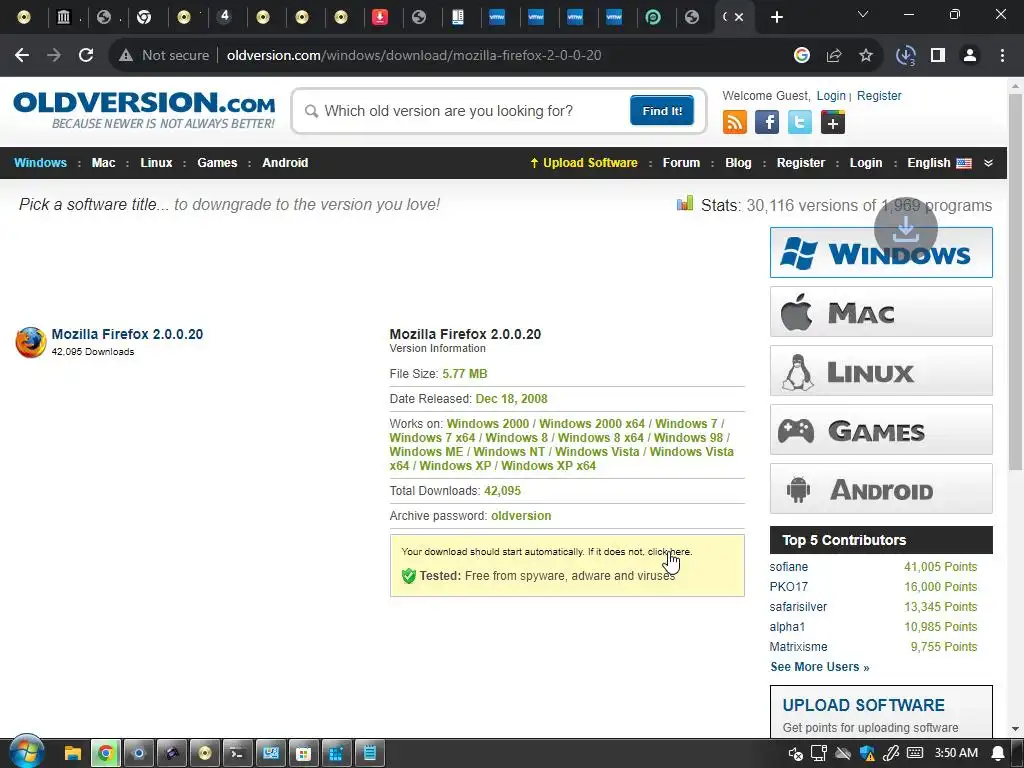Expand the tab search dropdown chevron
Screen dimensions: 1024x768
863,14
